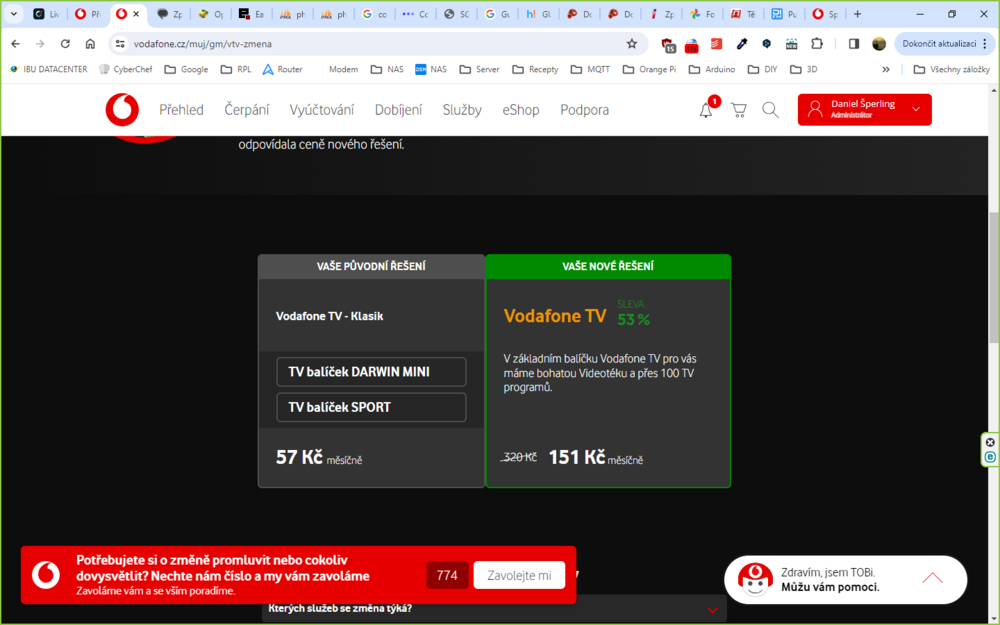Open the shopping cart icon

pos(739,110)
